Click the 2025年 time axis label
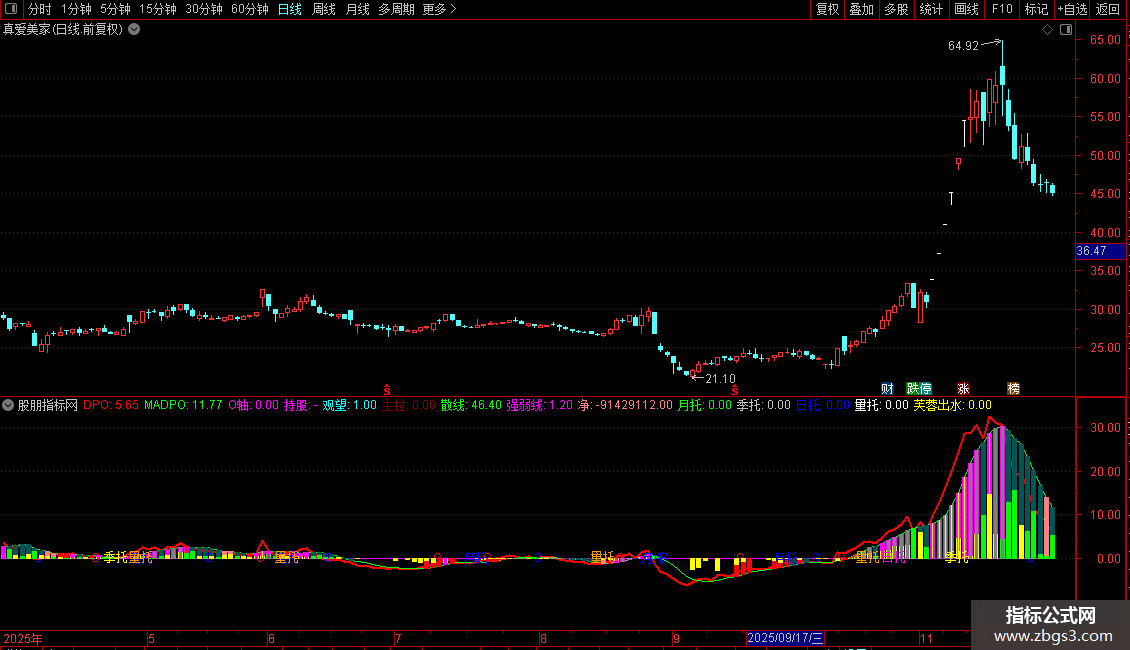 (x=22, y=638)
